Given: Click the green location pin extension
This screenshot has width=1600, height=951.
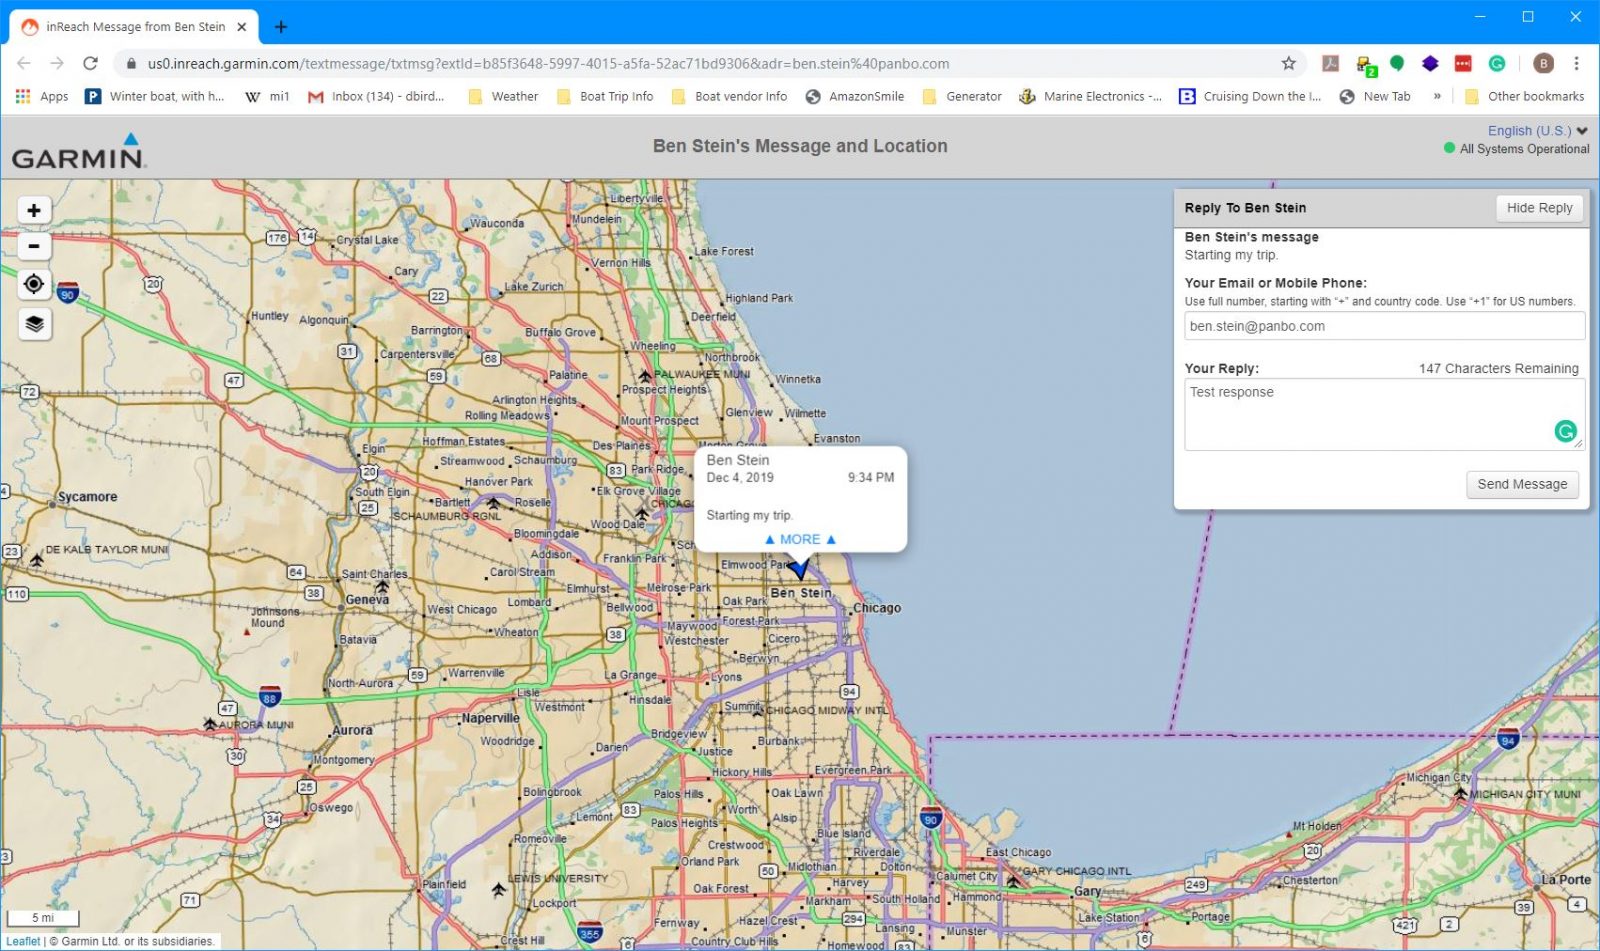Looking at the screenshot, I should (1397, 63).
